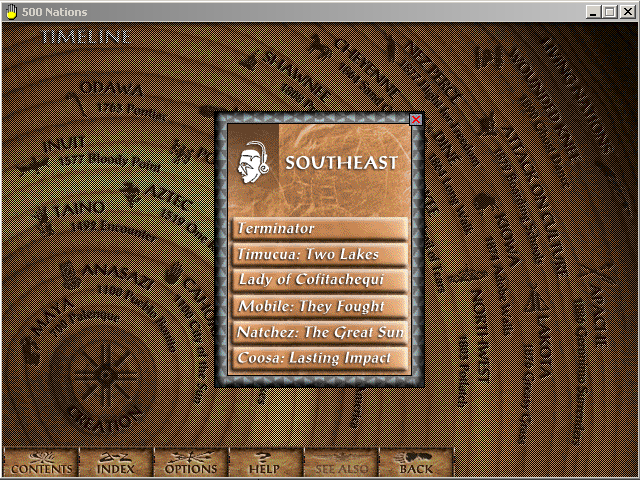Open the Help button
This screenshot has height=480, width=640.
point(266,462)
